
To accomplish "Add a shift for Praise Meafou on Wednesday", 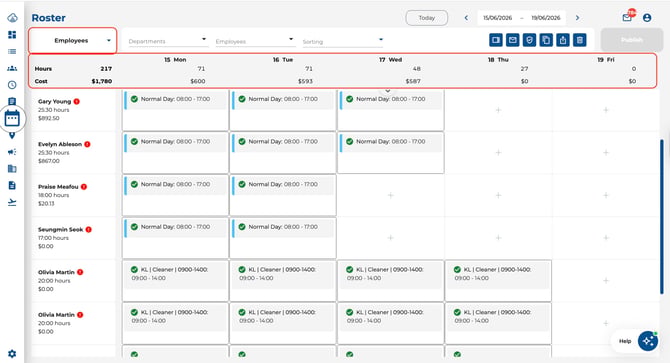I will click(x=391, y=195).
